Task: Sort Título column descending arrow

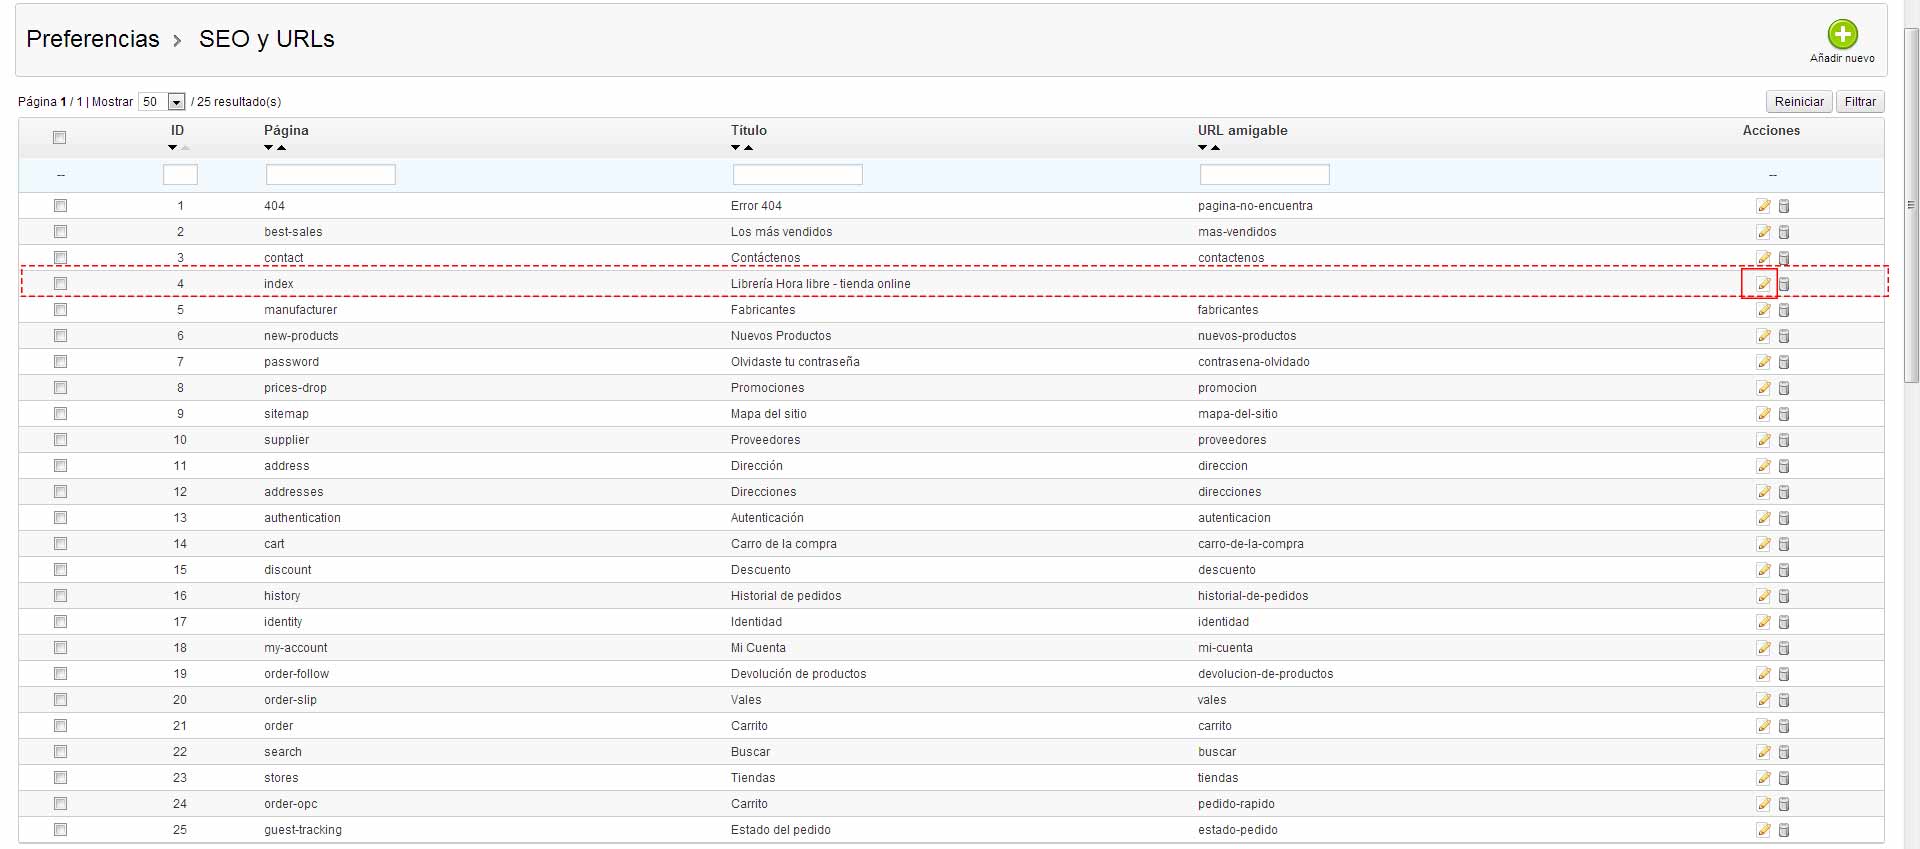Action: pos(736,148)
